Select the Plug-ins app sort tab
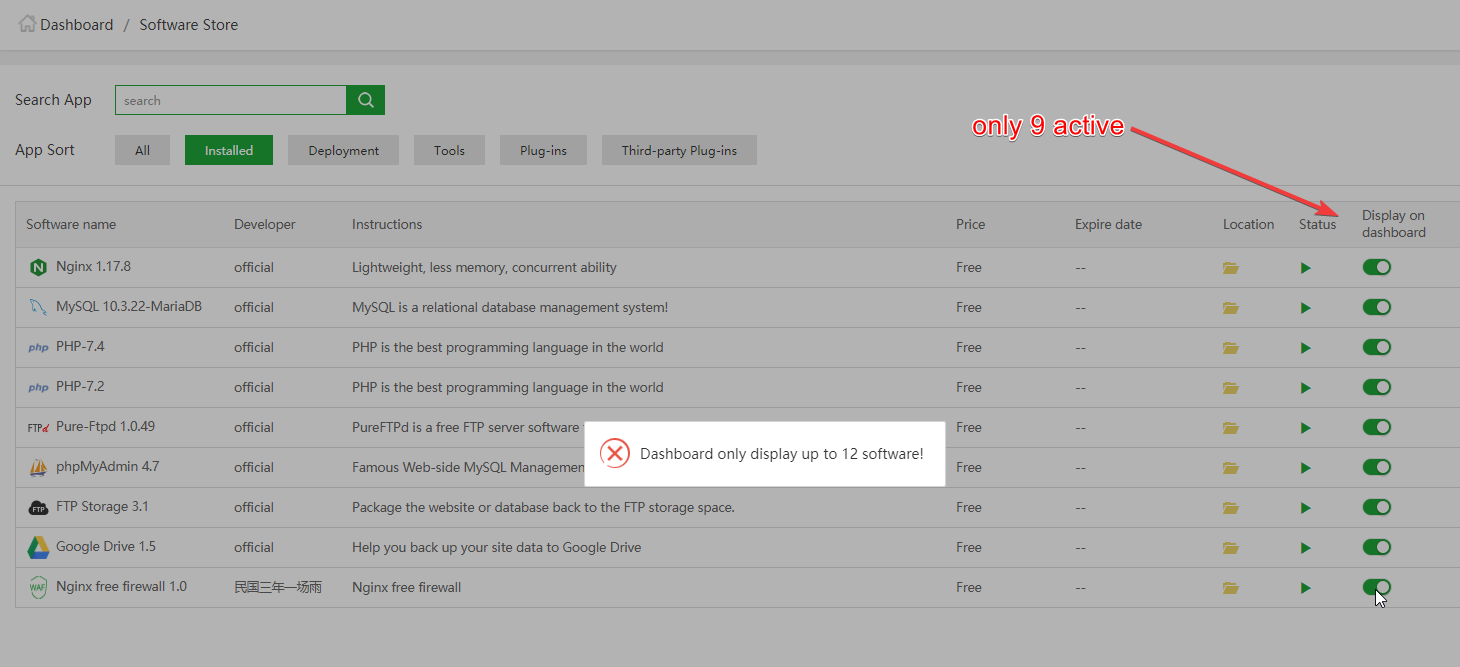Viewport: 1460px width, 667px height. [x=543, y=150]
